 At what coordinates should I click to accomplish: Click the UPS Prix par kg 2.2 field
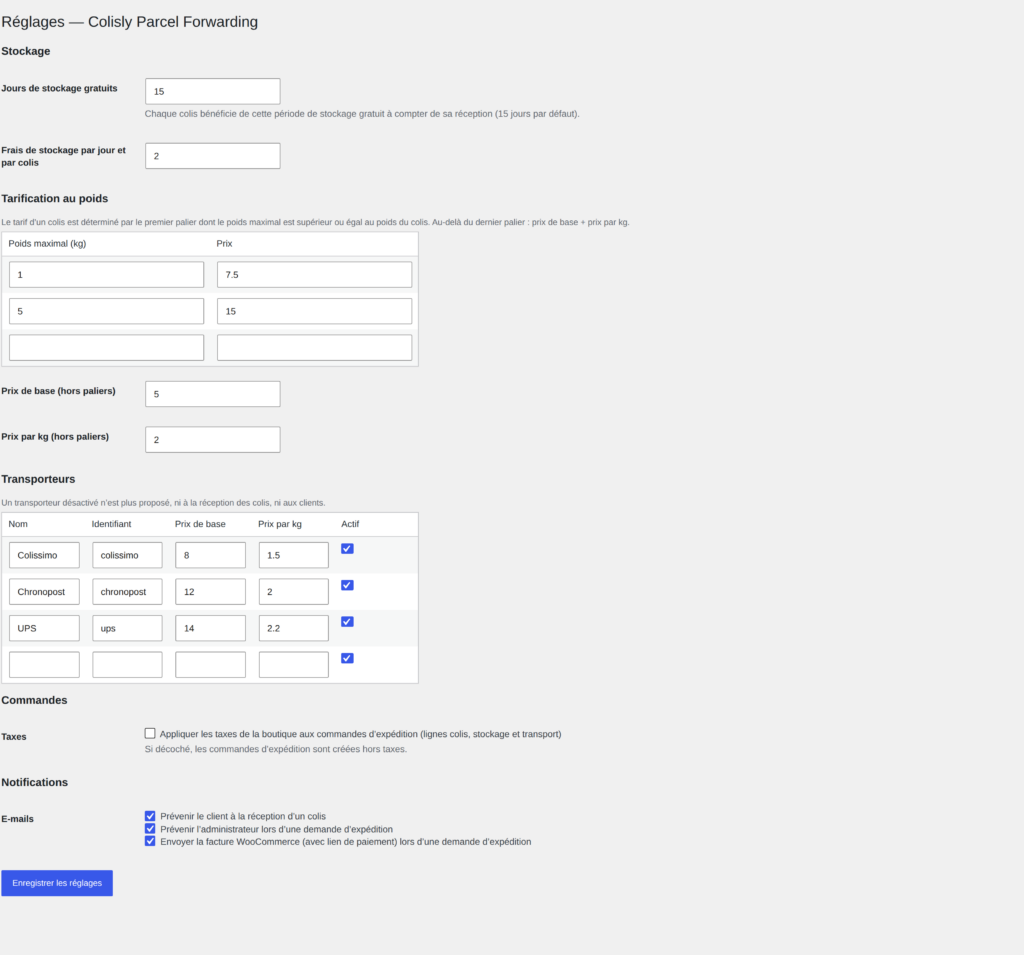pos(294,628)
